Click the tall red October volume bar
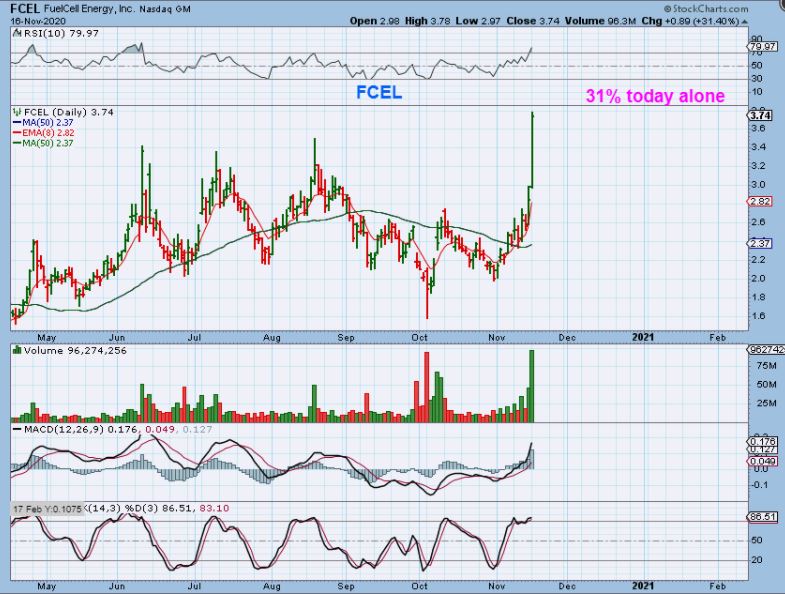 [427, 387]
